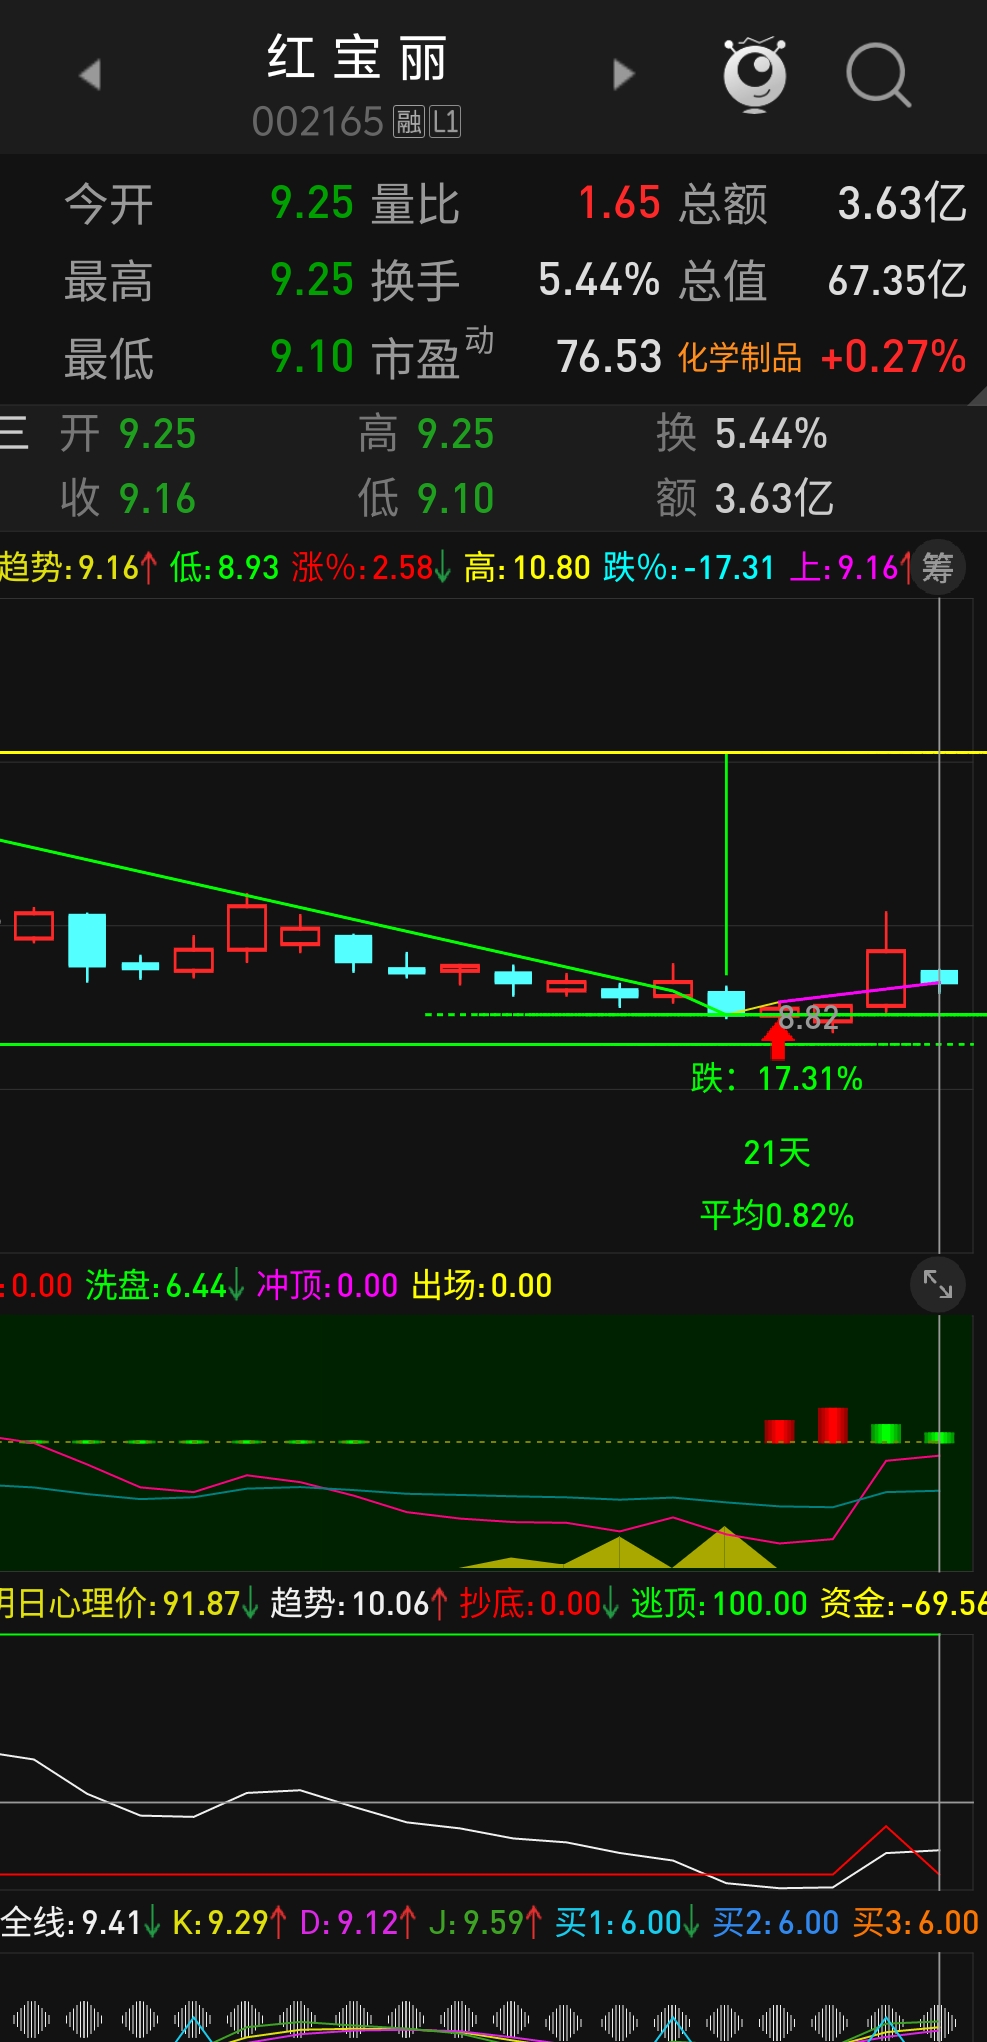
Task: Tap the 冲顶:0.00 indicator label
Action: pyautogui.click(x=327, y=1285)
